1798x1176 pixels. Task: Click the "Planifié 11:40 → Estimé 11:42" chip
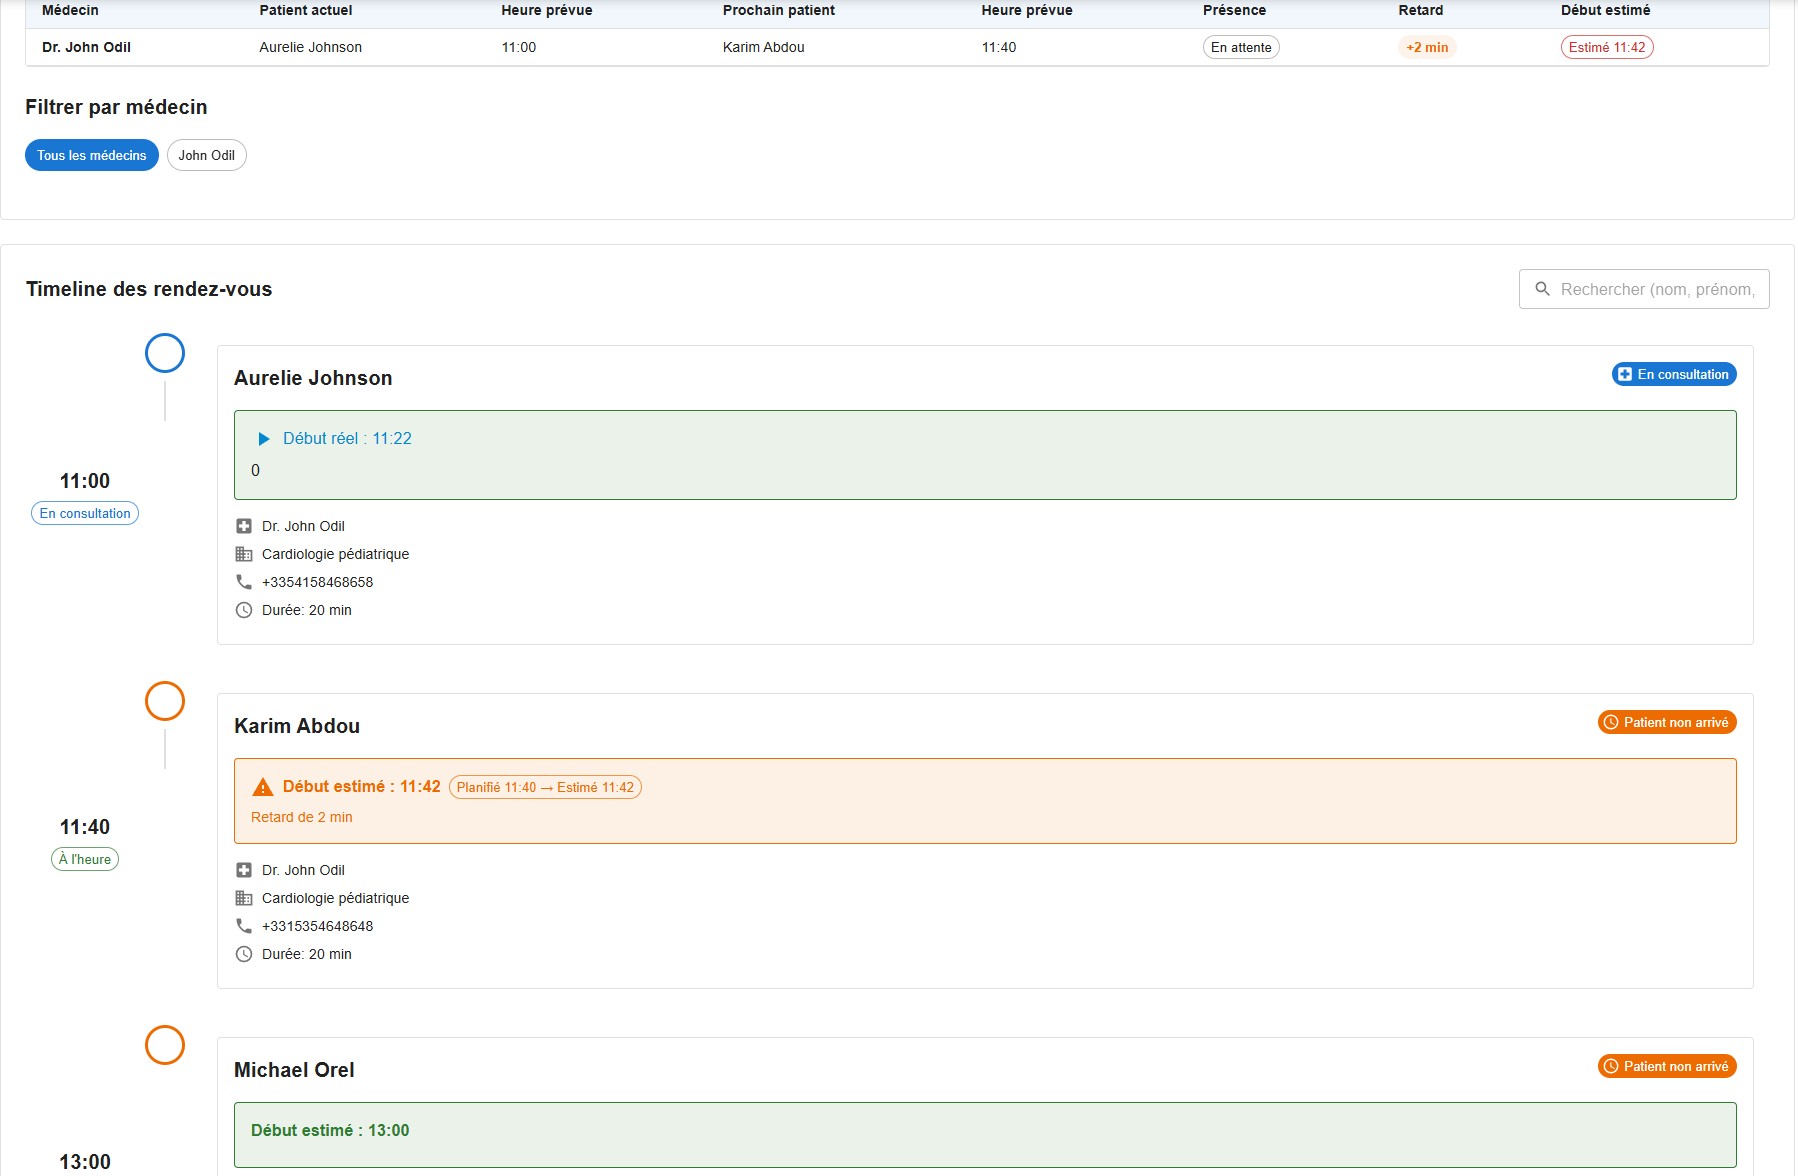click(x=545, y=787)
